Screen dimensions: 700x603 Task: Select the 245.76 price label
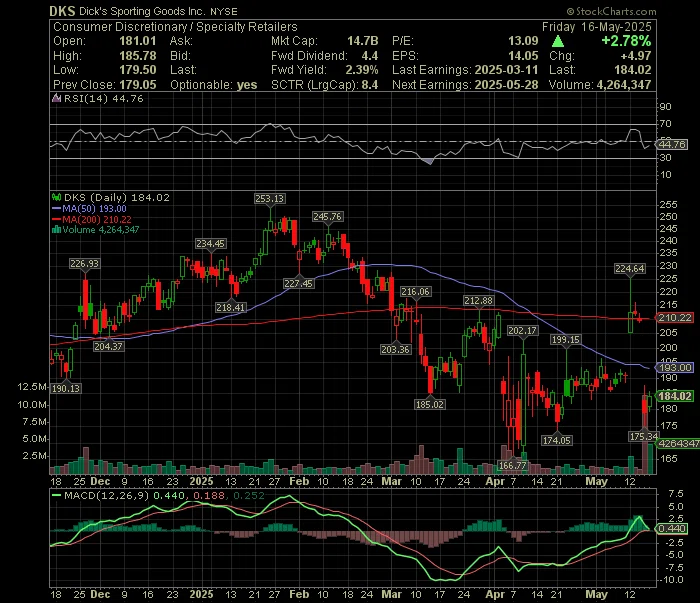point(327,216)
